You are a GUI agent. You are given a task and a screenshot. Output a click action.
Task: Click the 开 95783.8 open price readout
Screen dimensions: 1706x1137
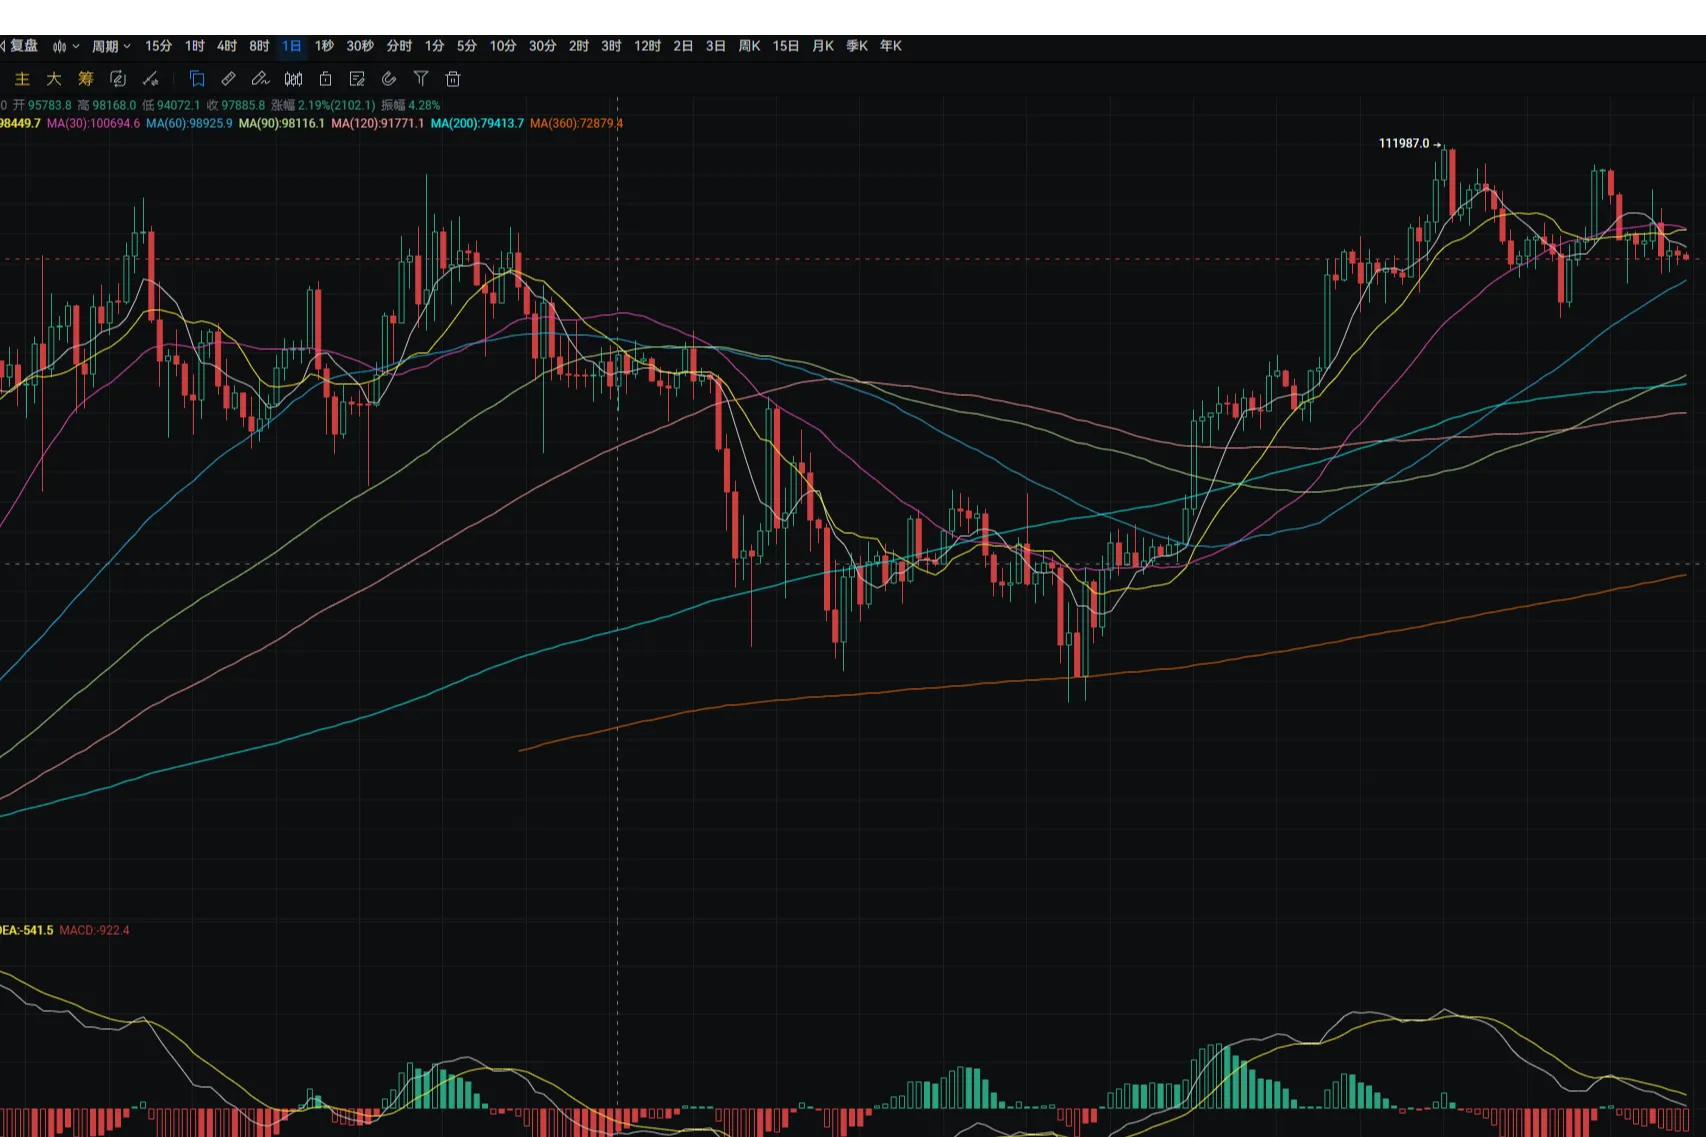coord(42,105)
